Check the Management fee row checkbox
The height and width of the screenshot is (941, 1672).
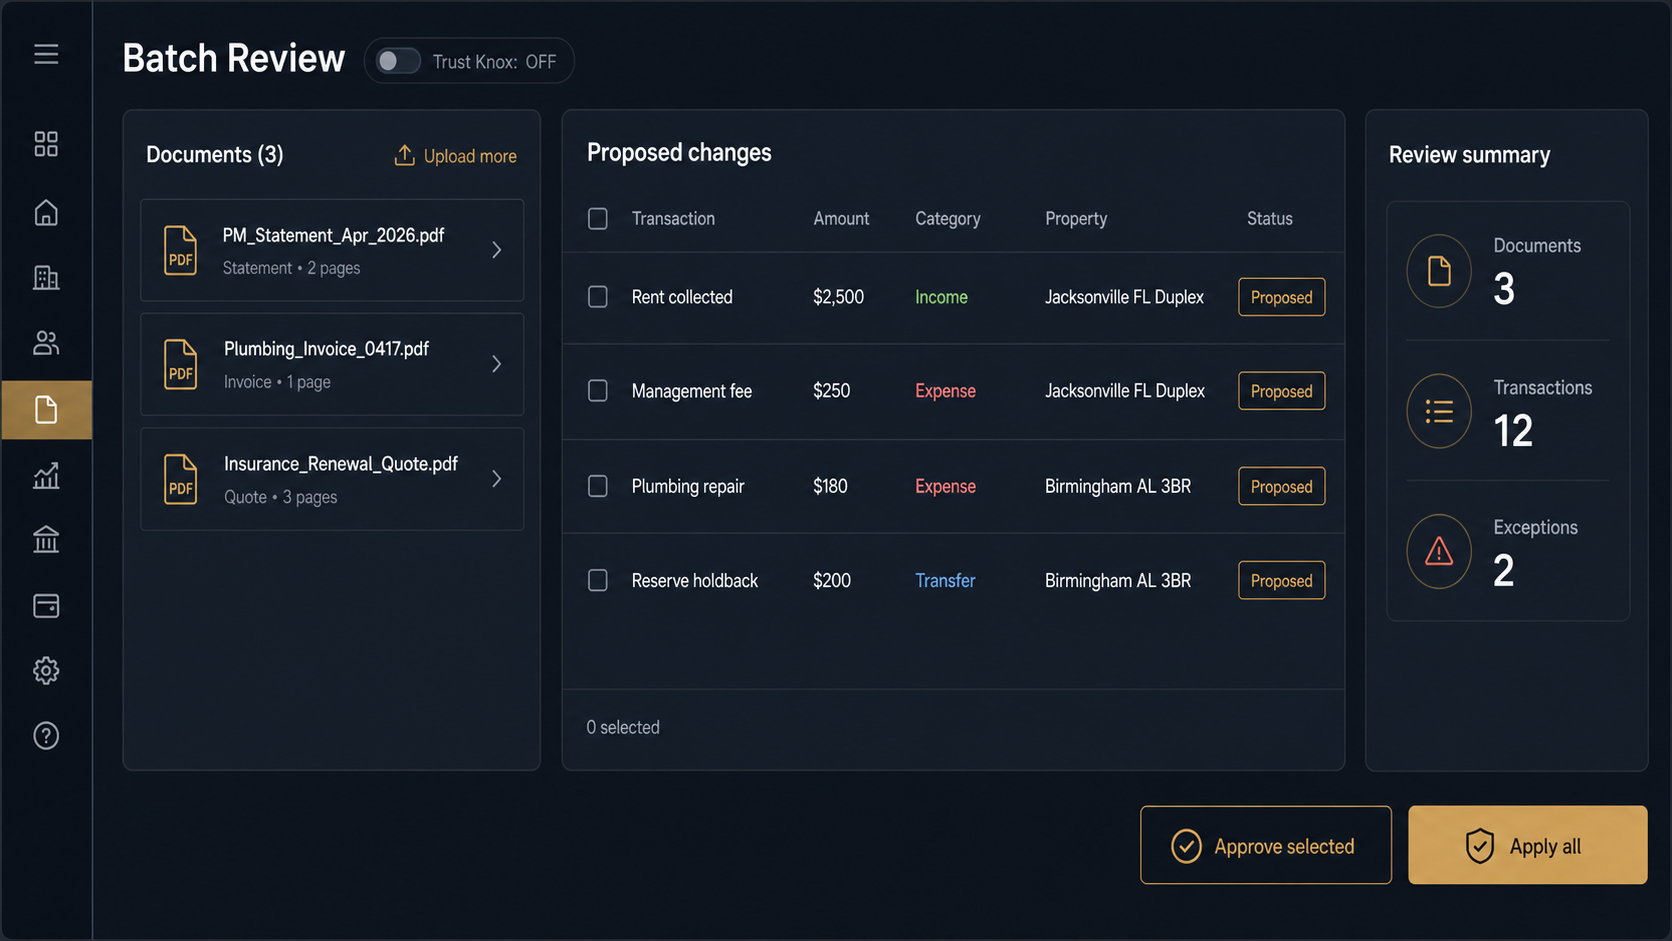tap(598, 391)
